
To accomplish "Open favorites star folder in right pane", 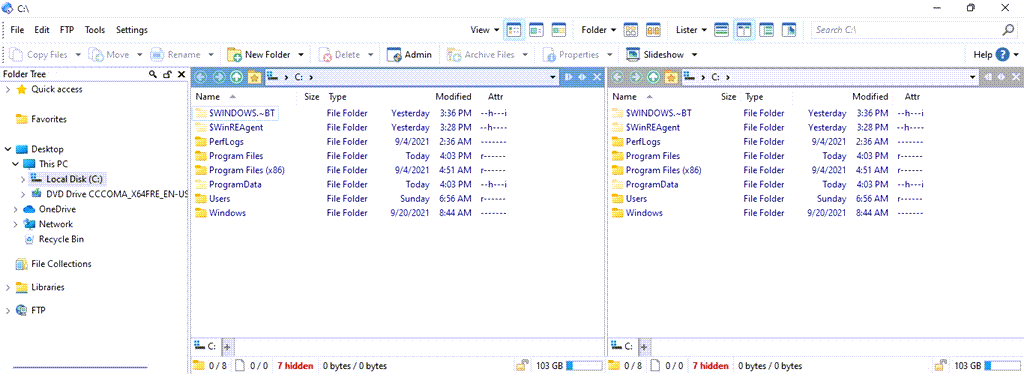I will (671, 77).
